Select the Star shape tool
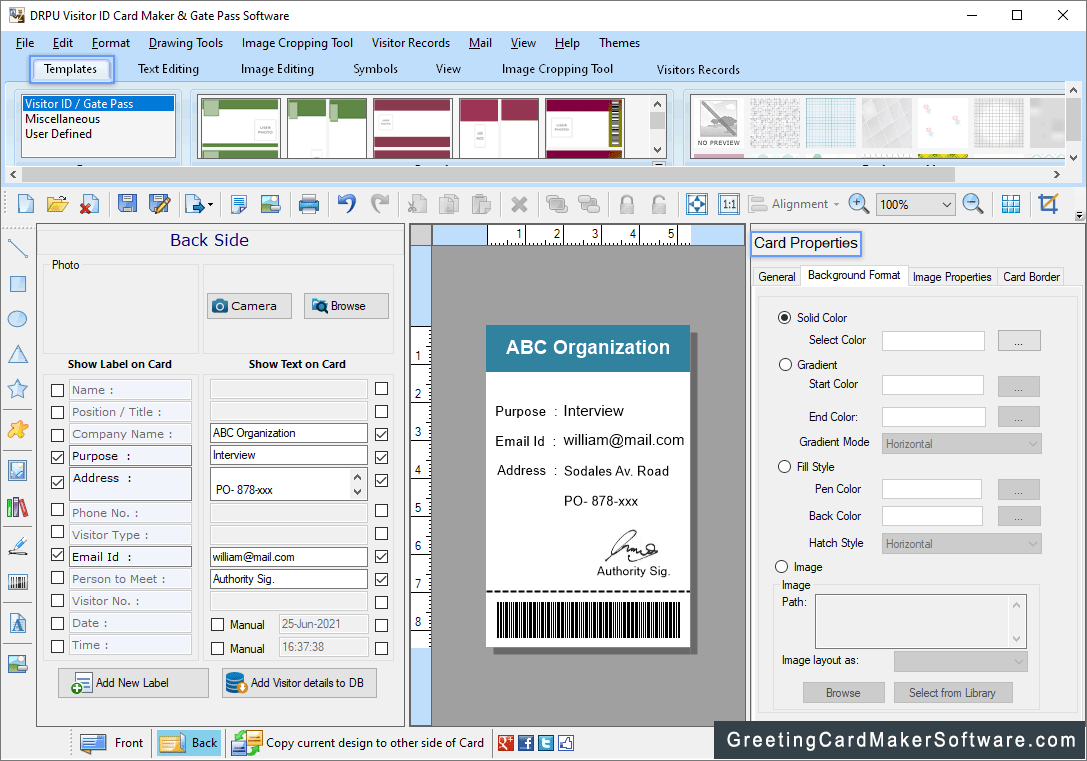This screenshot has width=1087, height=761. coord(17,389)
